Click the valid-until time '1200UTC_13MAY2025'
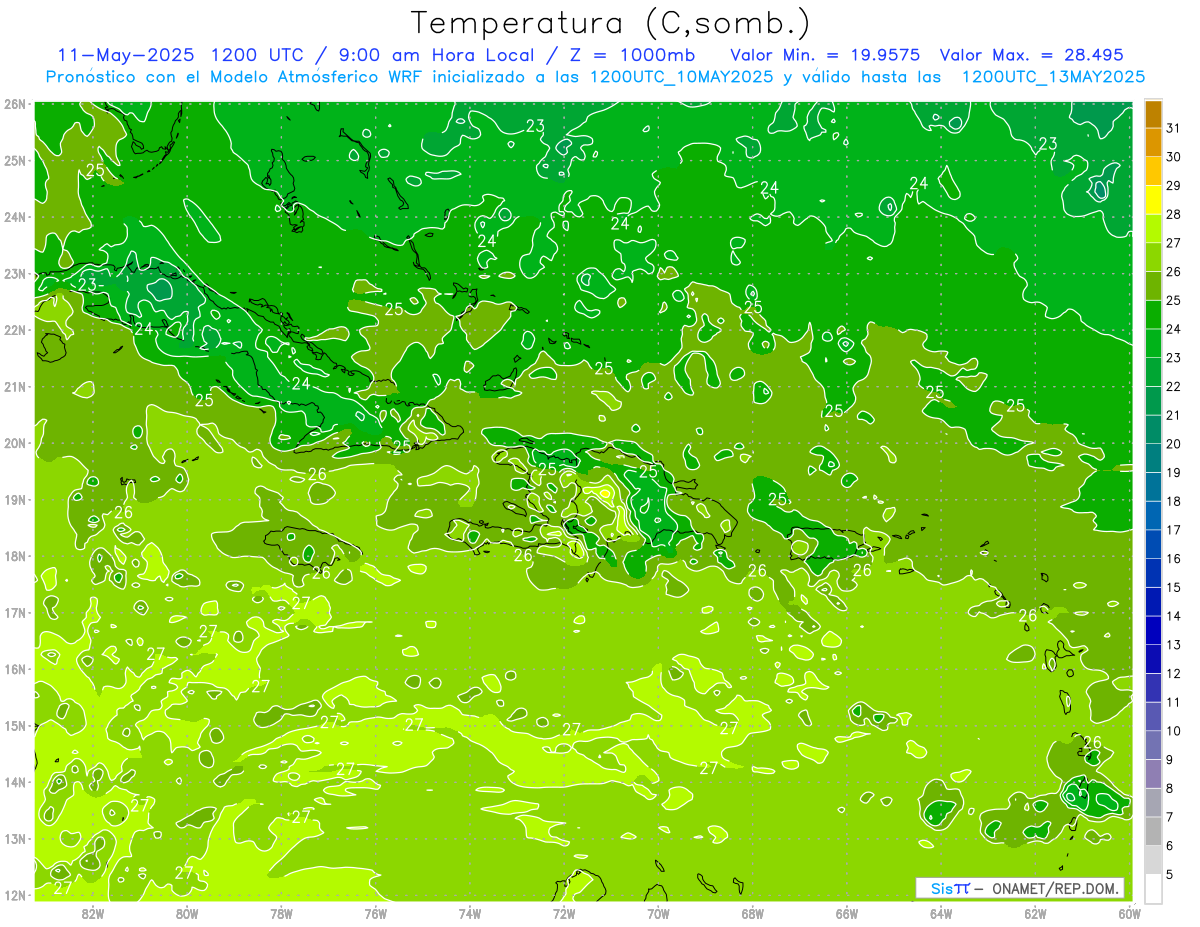 coord(1053,77)
